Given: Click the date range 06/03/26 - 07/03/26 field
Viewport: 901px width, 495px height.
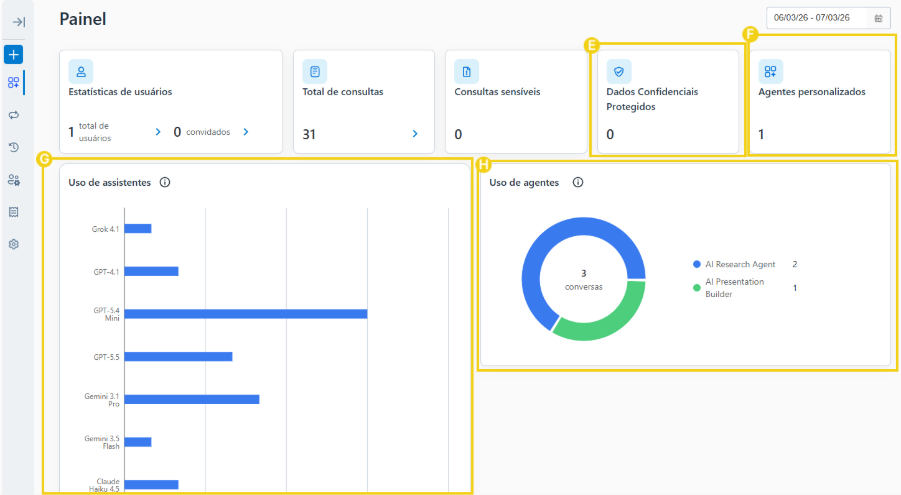Looking at the screenshot, I should (x=828, y=18).
